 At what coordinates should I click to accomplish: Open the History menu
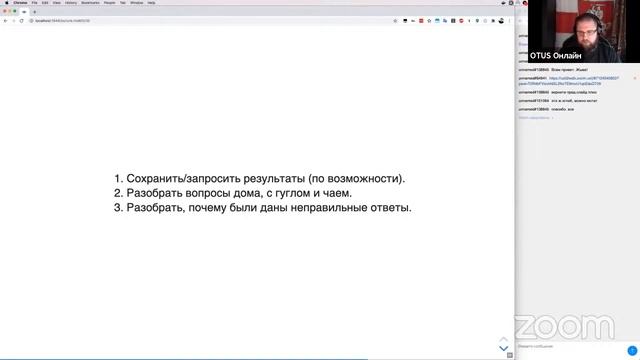[x=71, y=3]
